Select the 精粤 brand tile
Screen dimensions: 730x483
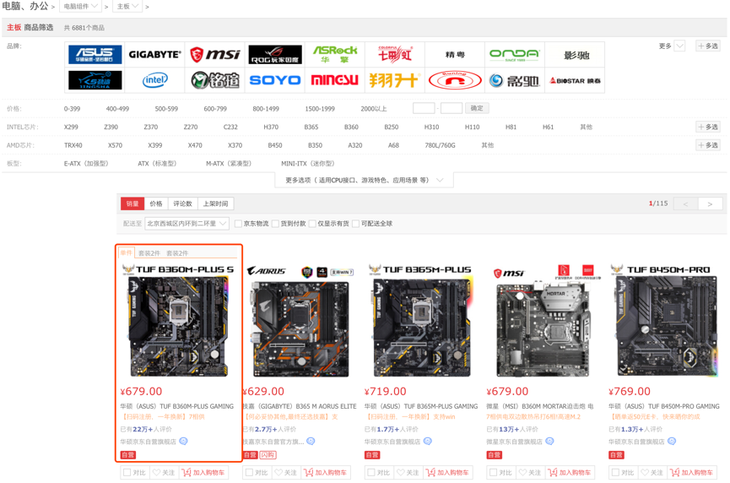click(455, 54)
